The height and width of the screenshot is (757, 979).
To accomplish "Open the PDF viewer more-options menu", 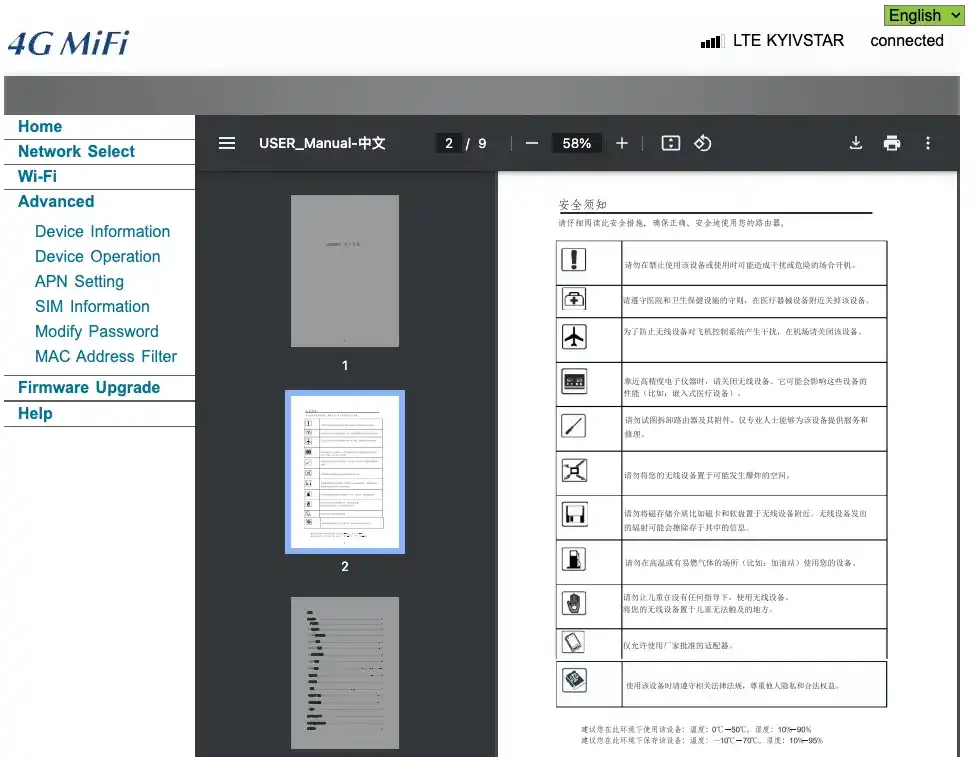I will coord(928,143).
